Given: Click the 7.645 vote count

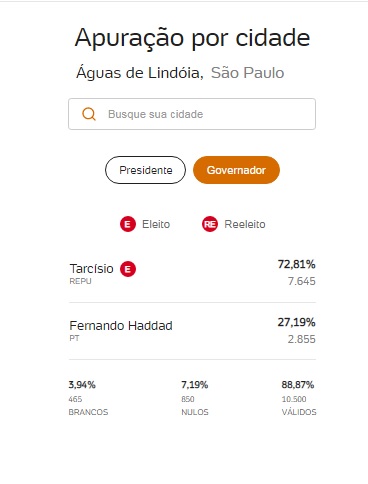Looking at the screenshot, I should 301,281.
